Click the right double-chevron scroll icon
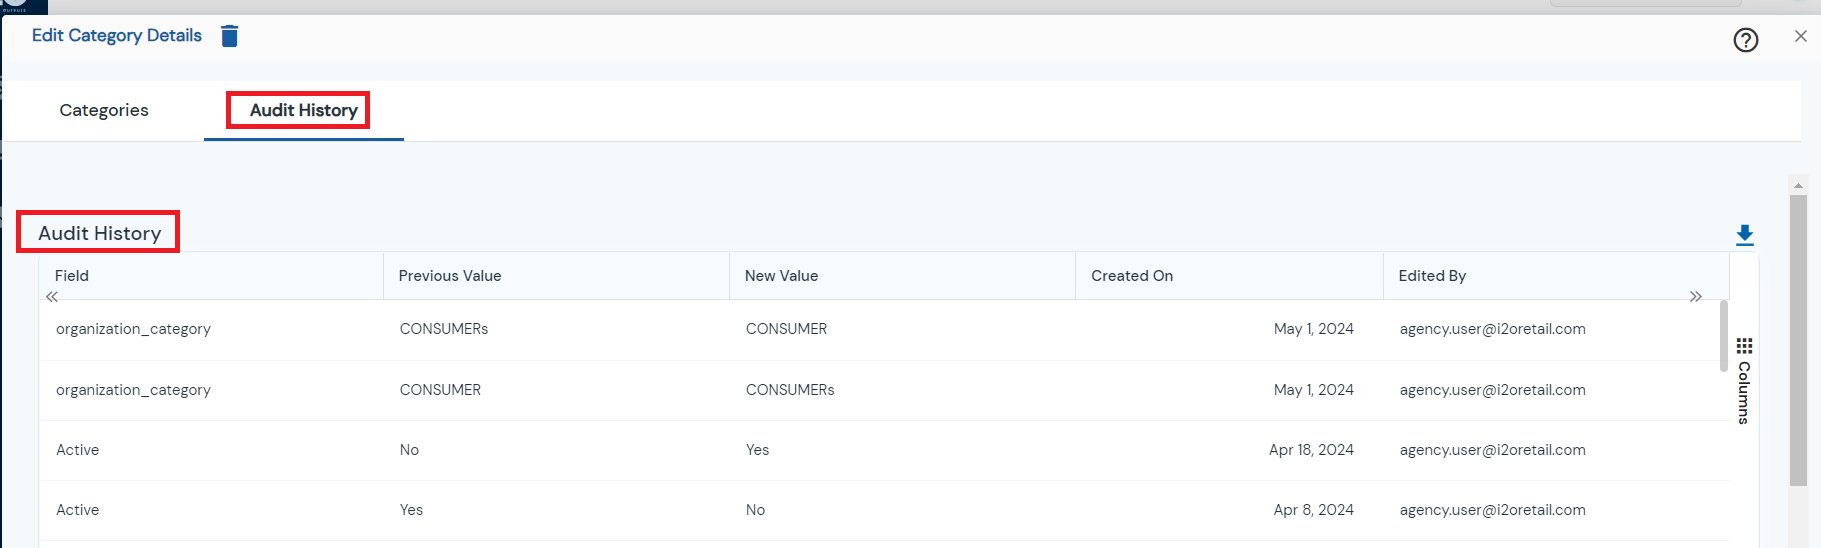The height and width of the screenshot is (548, 1821). pos(1696,297)
